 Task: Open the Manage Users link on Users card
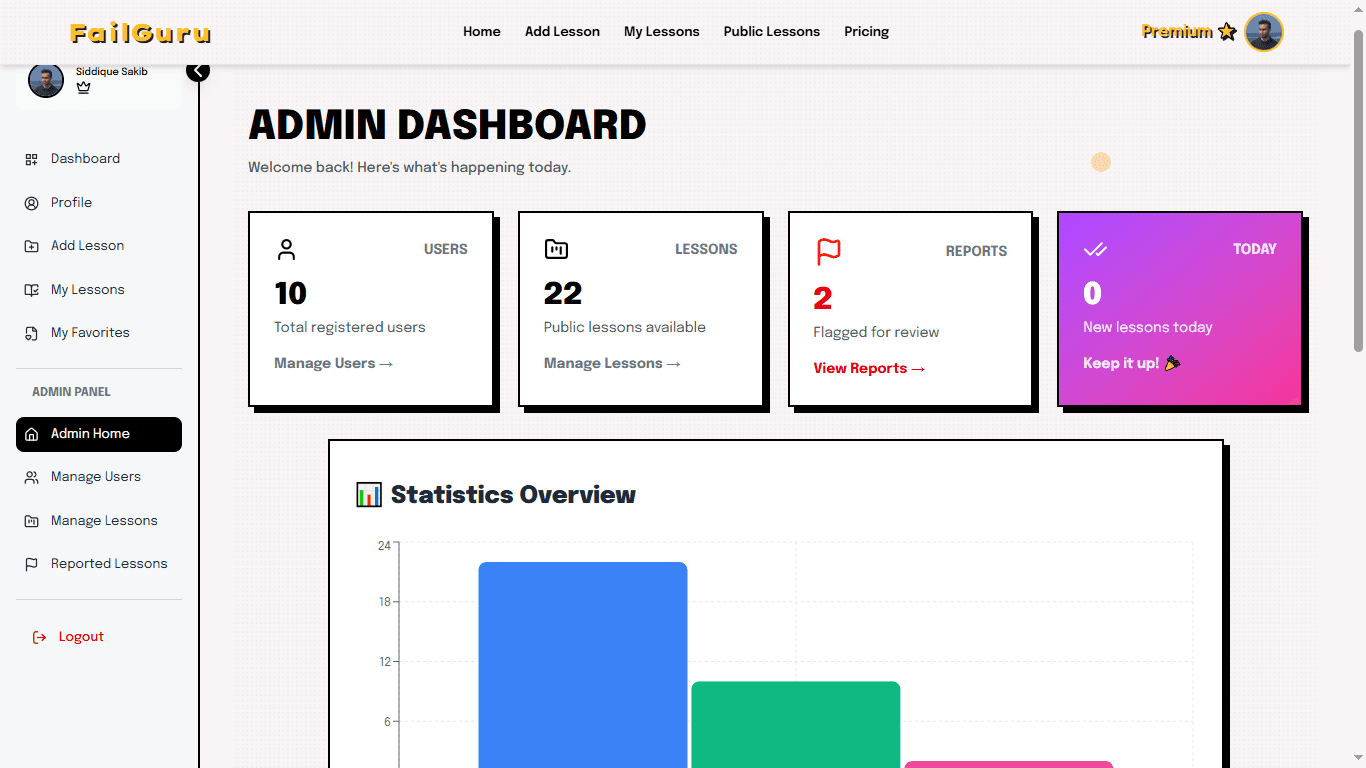(333, 363)
